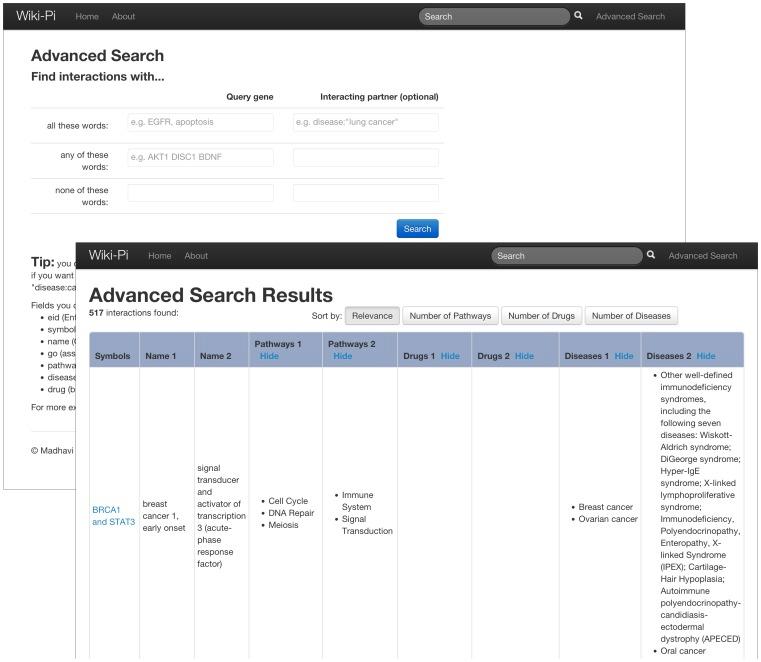Click the Wiki-Pi logo in results window
The height and width of the screenshot is (662, 761).
tap(109, 255)
